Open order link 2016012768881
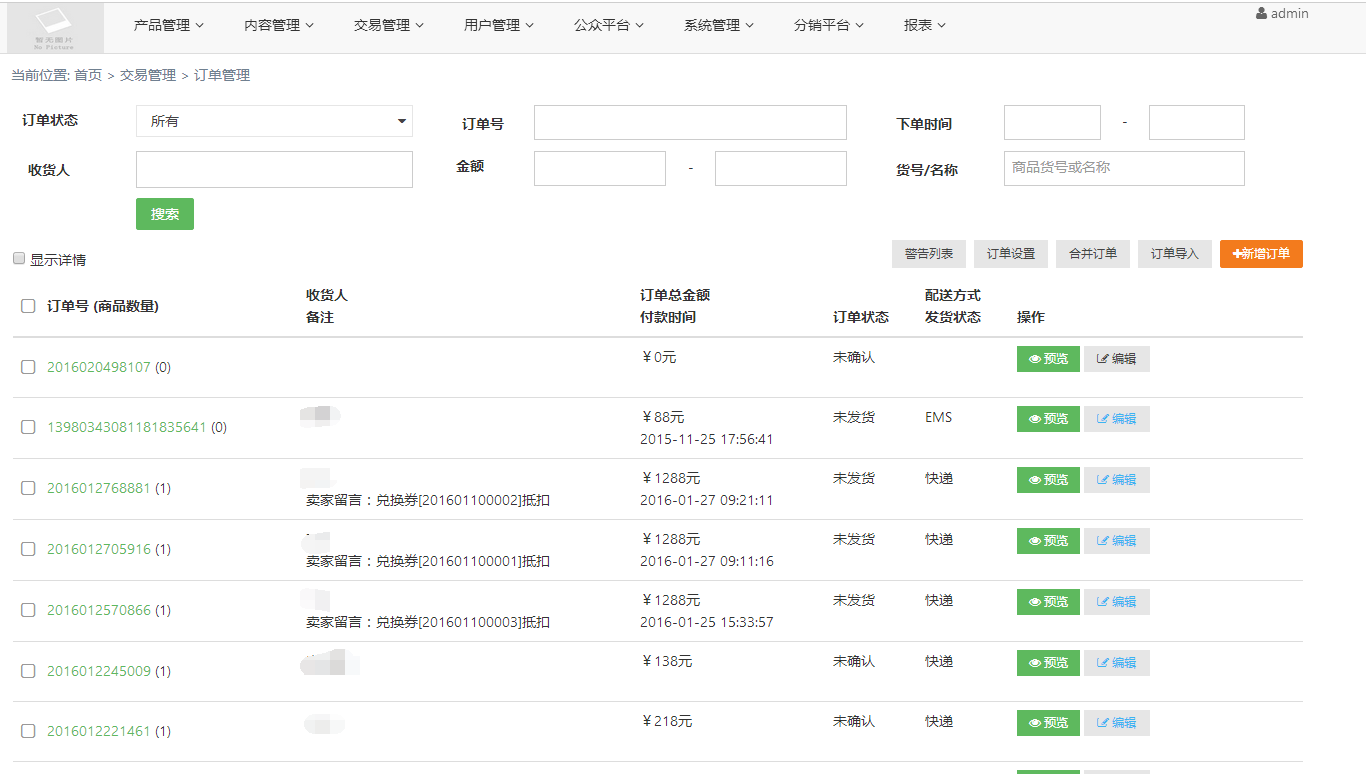This screenshot has height=774, width=1366. pyautogui.click(x=99, y=488)
